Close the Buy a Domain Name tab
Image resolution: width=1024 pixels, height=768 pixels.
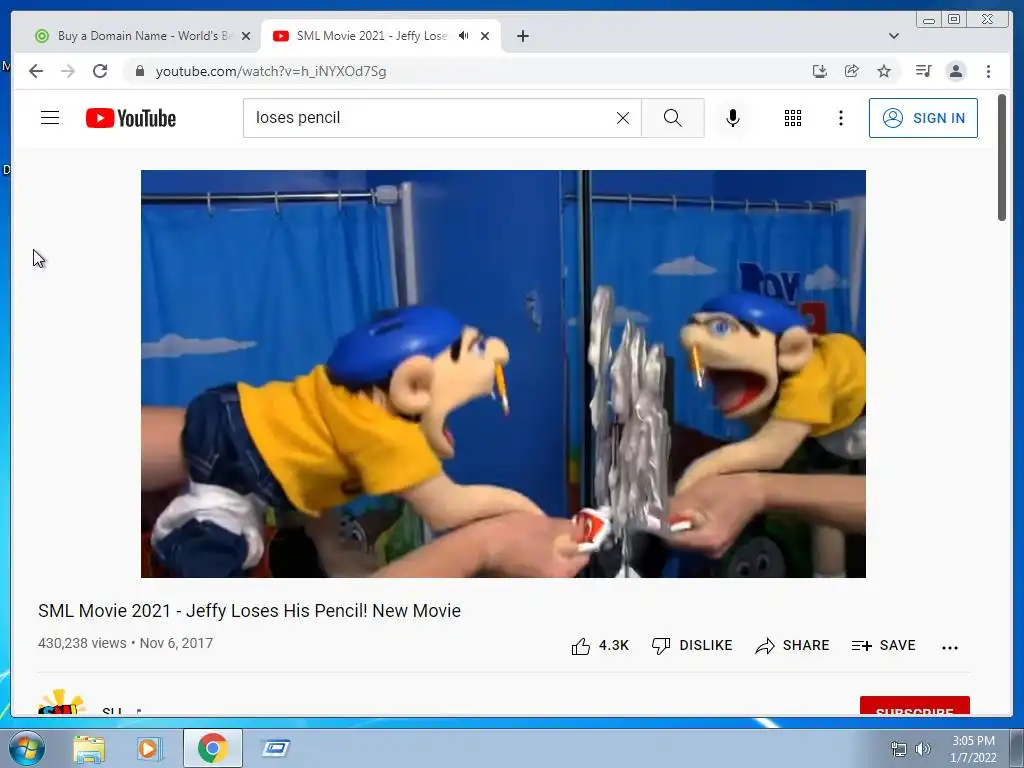246,36
